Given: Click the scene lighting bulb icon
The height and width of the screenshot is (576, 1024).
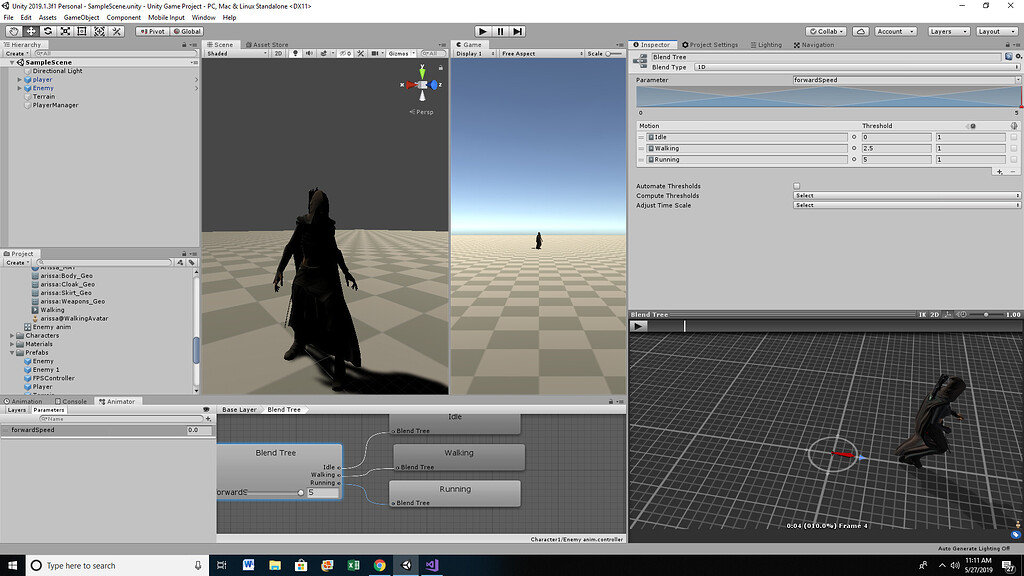Looking at the screenshot, I should pos(296,53).
